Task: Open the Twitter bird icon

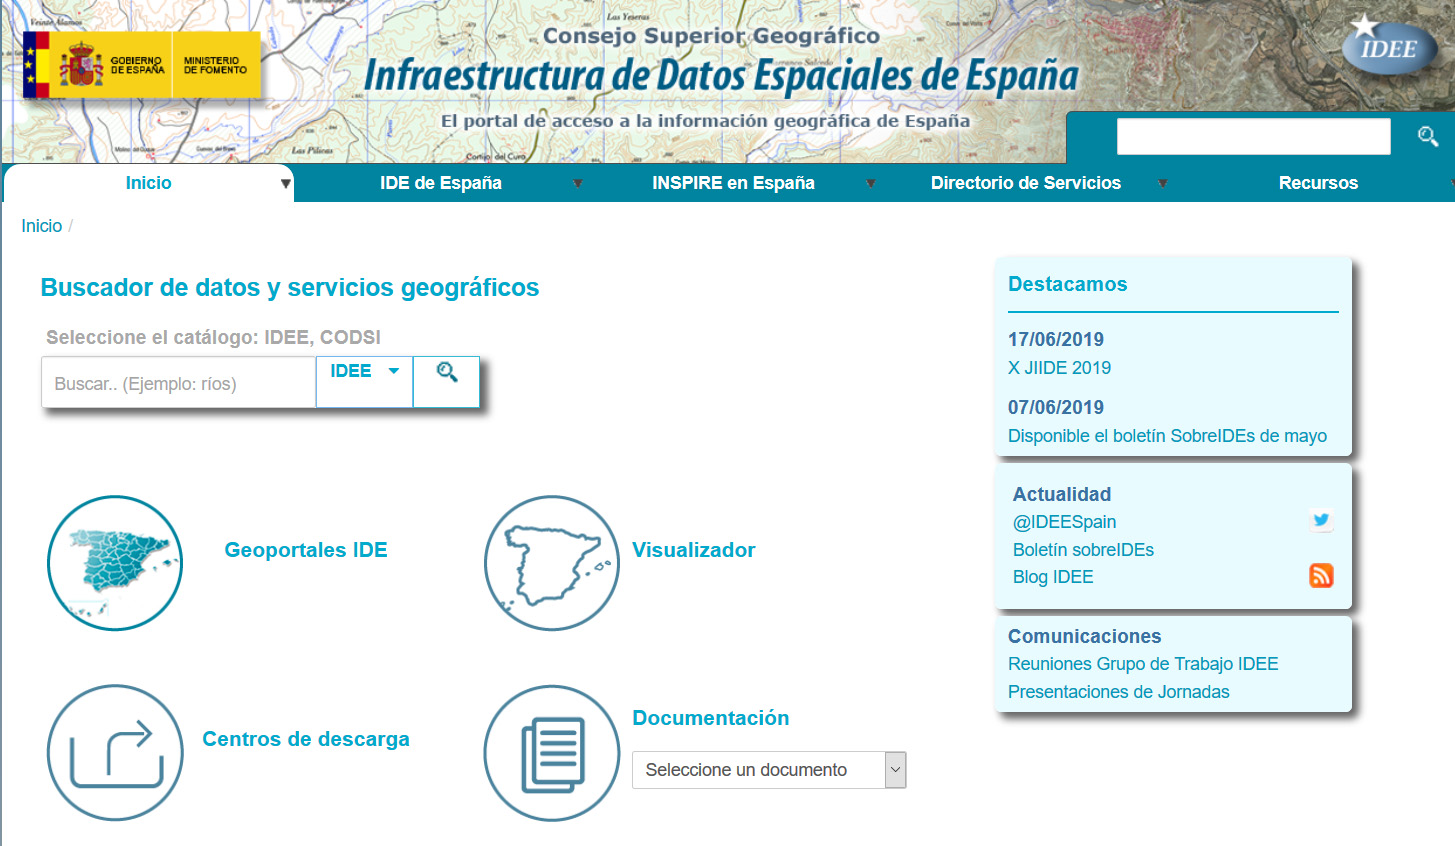Action: tap(1321, 520)
